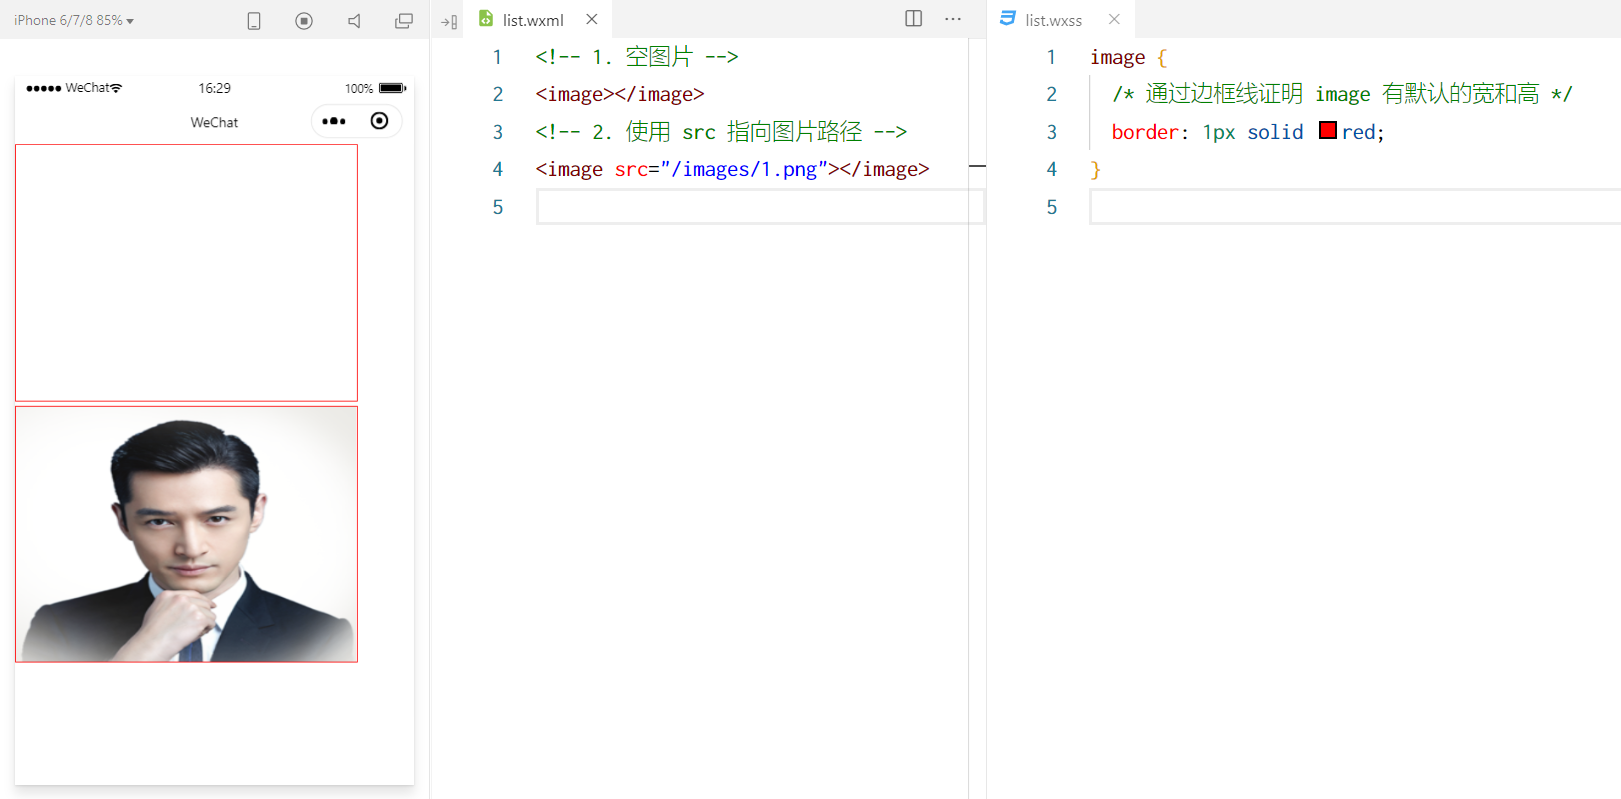
Task: Open the iPhone 6/7/8 device dropdown
Action: pos(74,20)
